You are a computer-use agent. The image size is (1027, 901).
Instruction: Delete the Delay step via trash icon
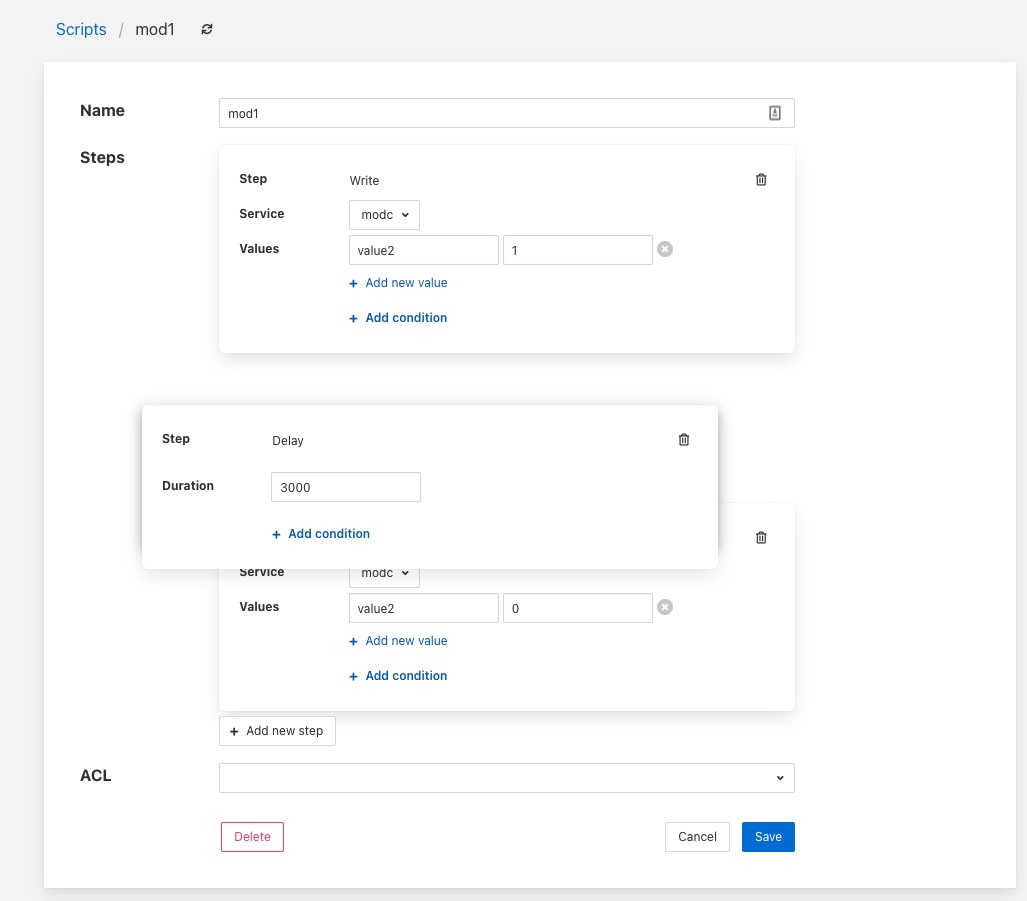tap(684, 440)
